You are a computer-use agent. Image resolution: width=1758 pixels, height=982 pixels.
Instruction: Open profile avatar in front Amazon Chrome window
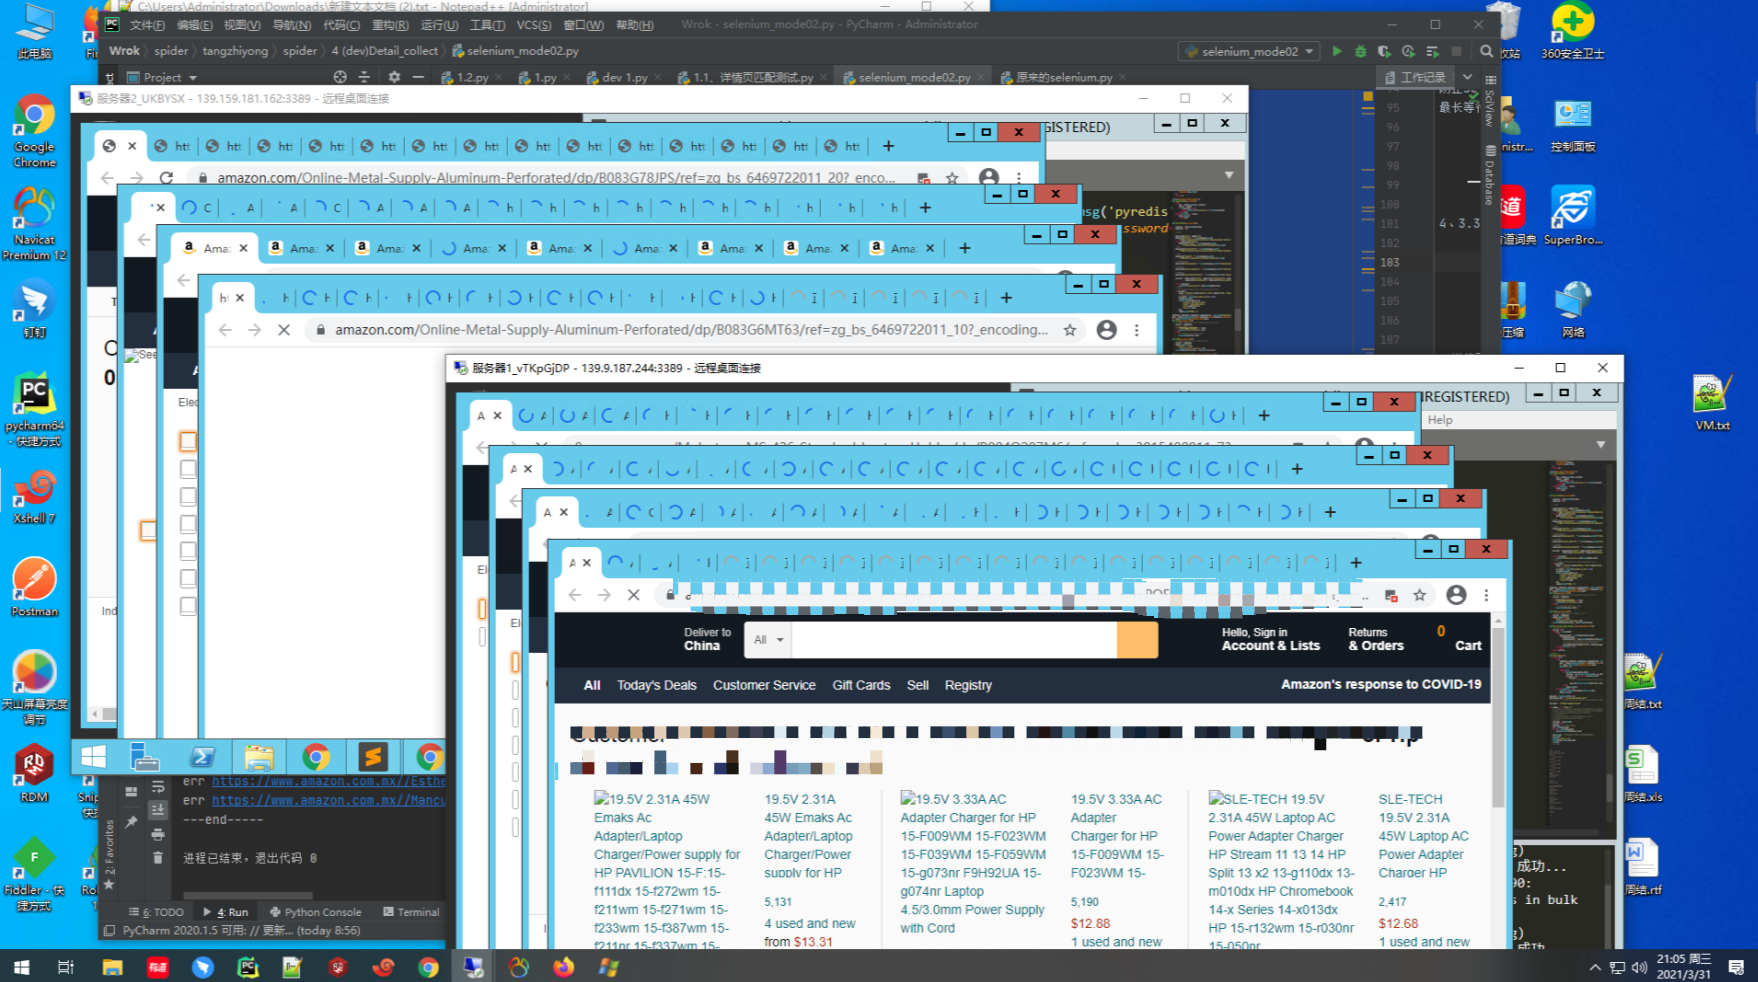pos(1456,595)
